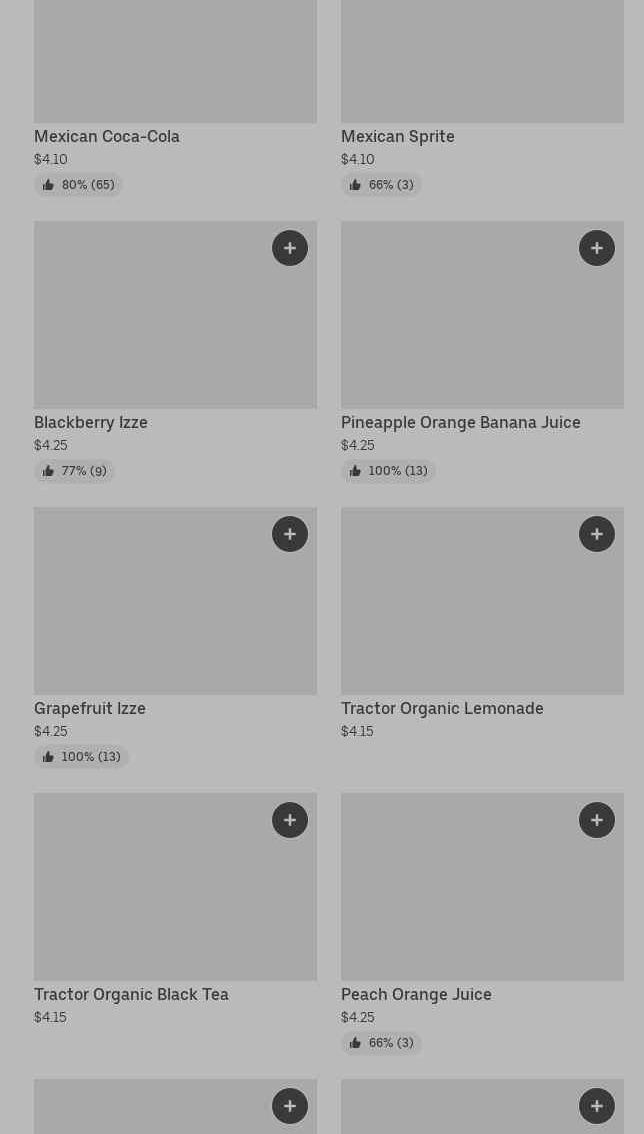
Task: Add Peach Orange Juice to cart
Action: coord(597,820)
